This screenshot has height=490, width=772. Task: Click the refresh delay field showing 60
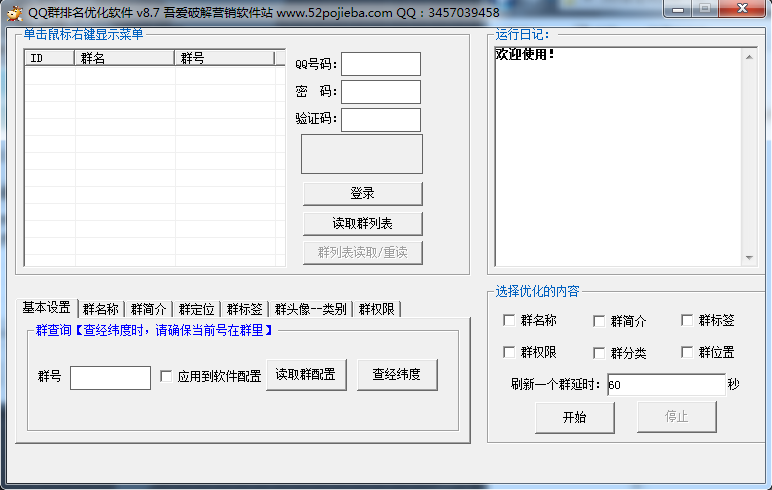click(666, 385)
